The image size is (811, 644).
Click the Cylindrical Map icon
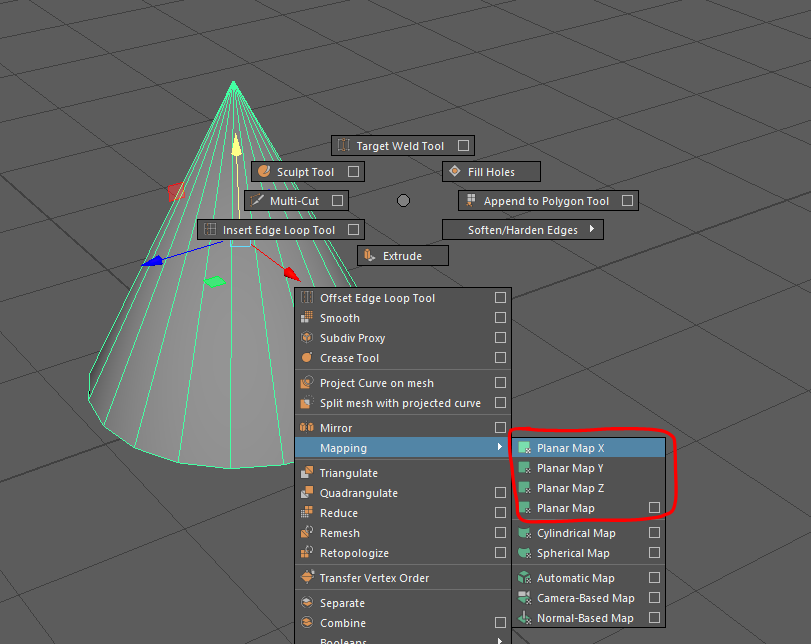pyautogui.click(x=524, y=532)
